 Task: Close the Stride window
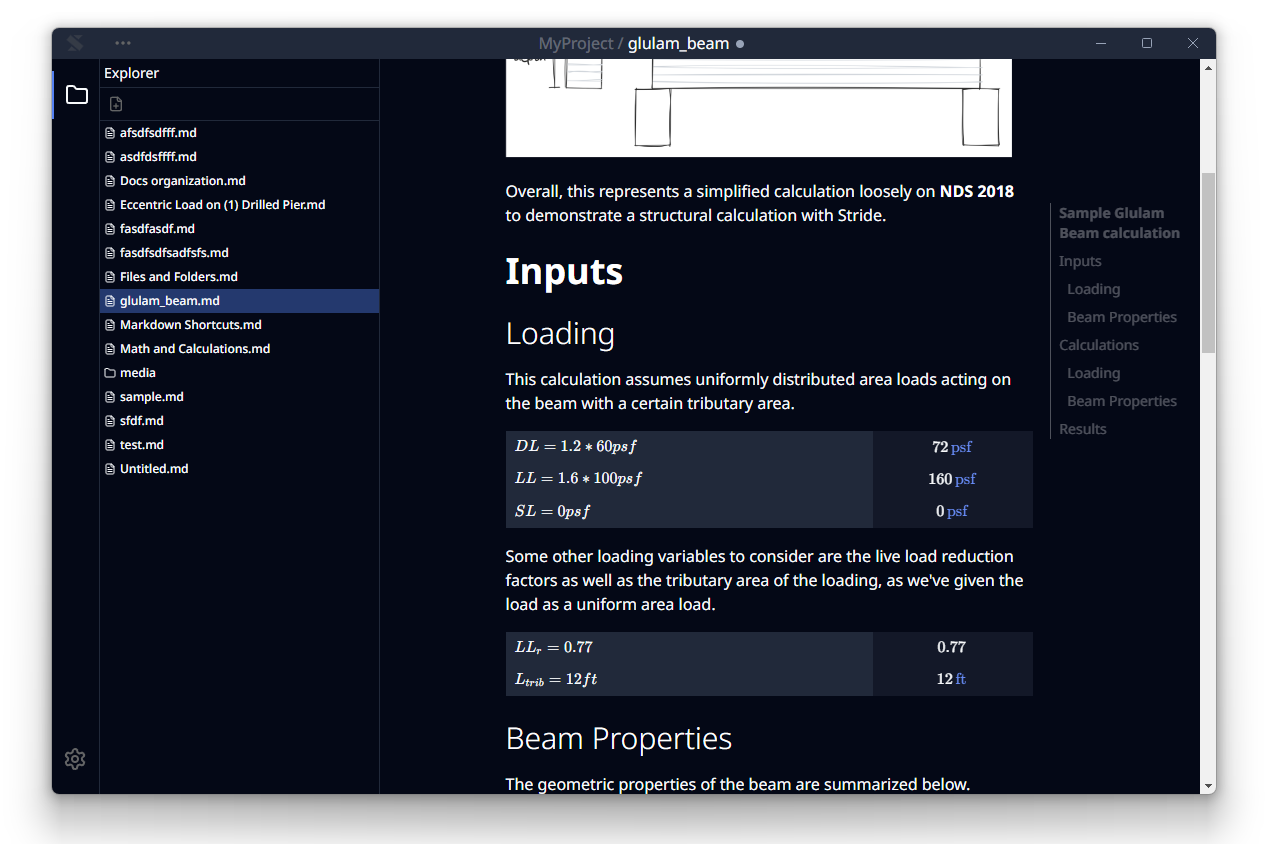click(x=1193, y=43)
